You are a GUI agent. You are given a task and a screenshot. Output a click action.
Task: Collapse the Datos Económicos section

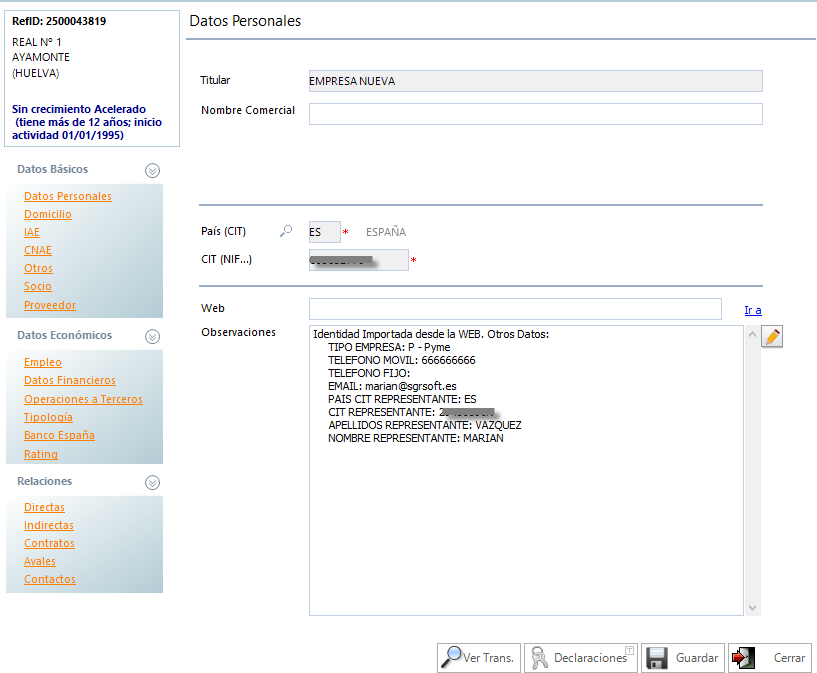tap(152, 336)
